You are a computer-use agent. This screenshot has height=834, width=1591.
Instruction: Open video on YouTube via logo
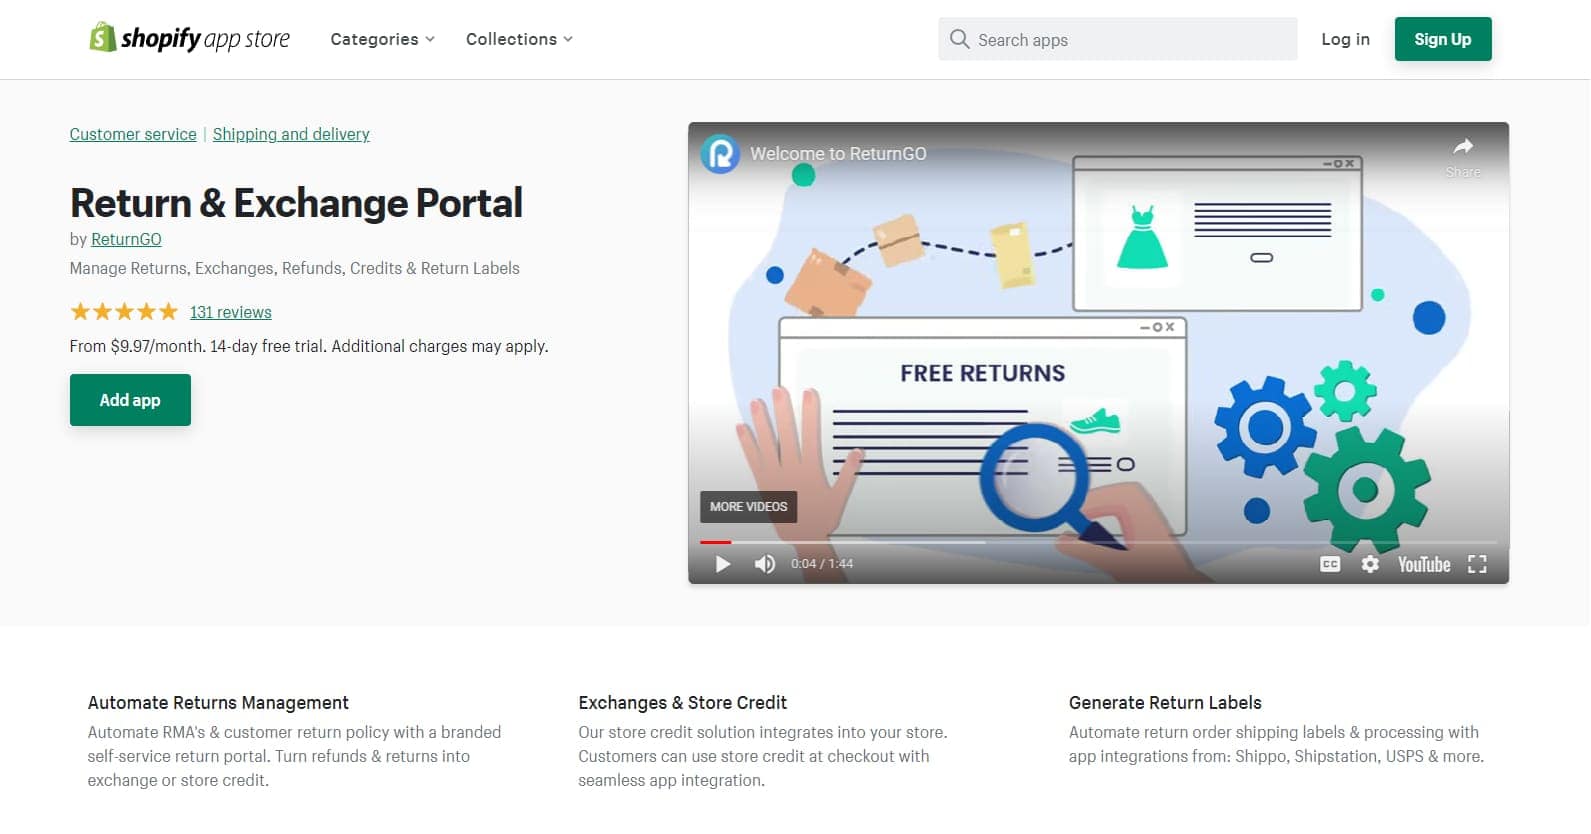coord(1424,564)
